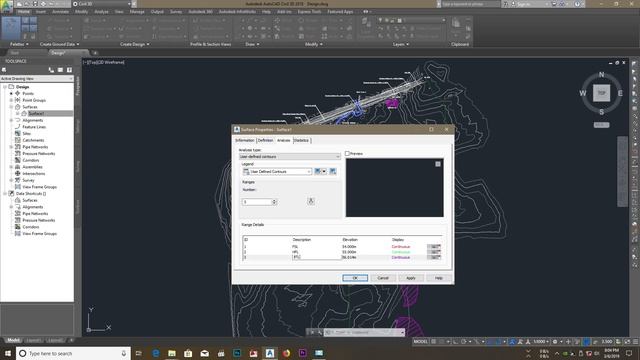Click the Help button in the dialog
The image size is (640, 360).
(438, 278)
